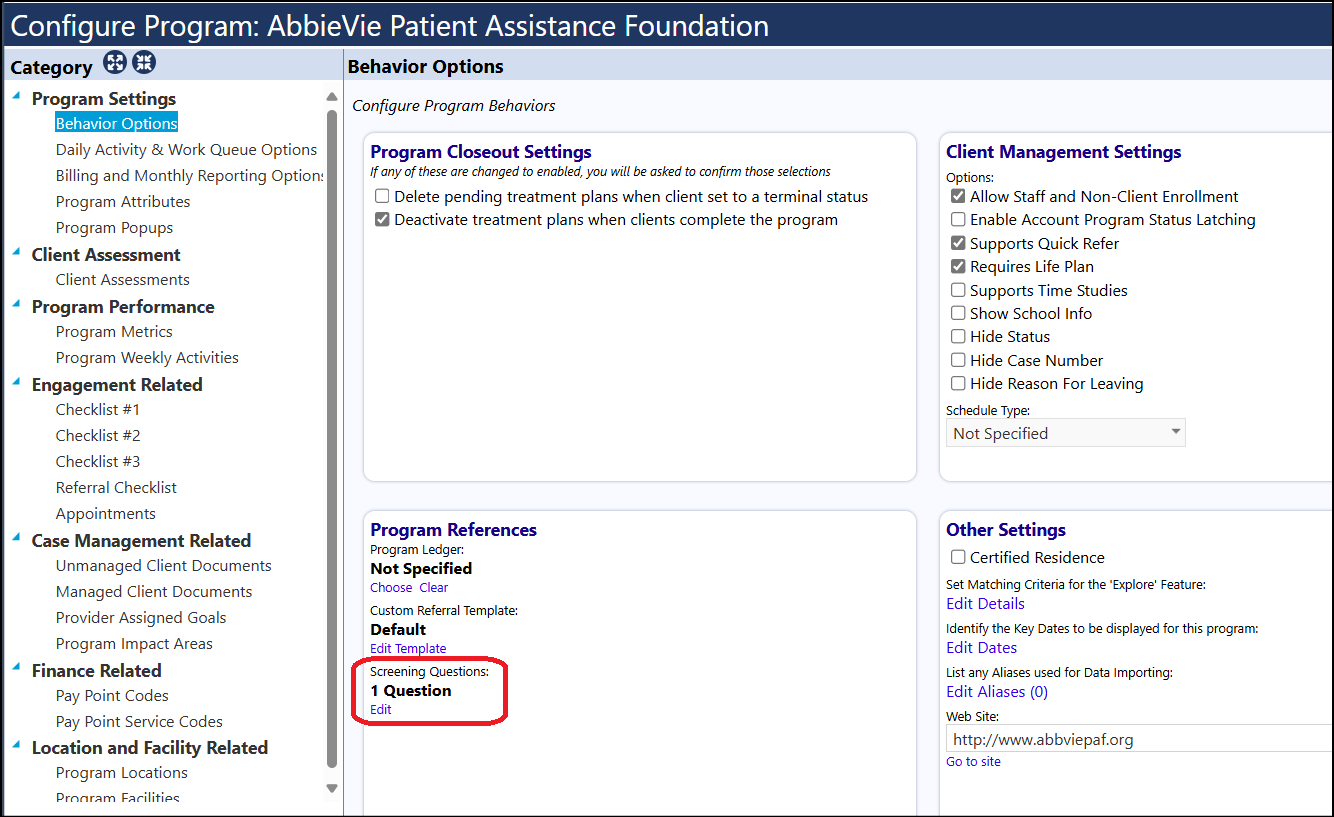1334x817 pixels.
Task: Open Daily Activity & Work Queue Options
Action: click(x=186, y=149)
